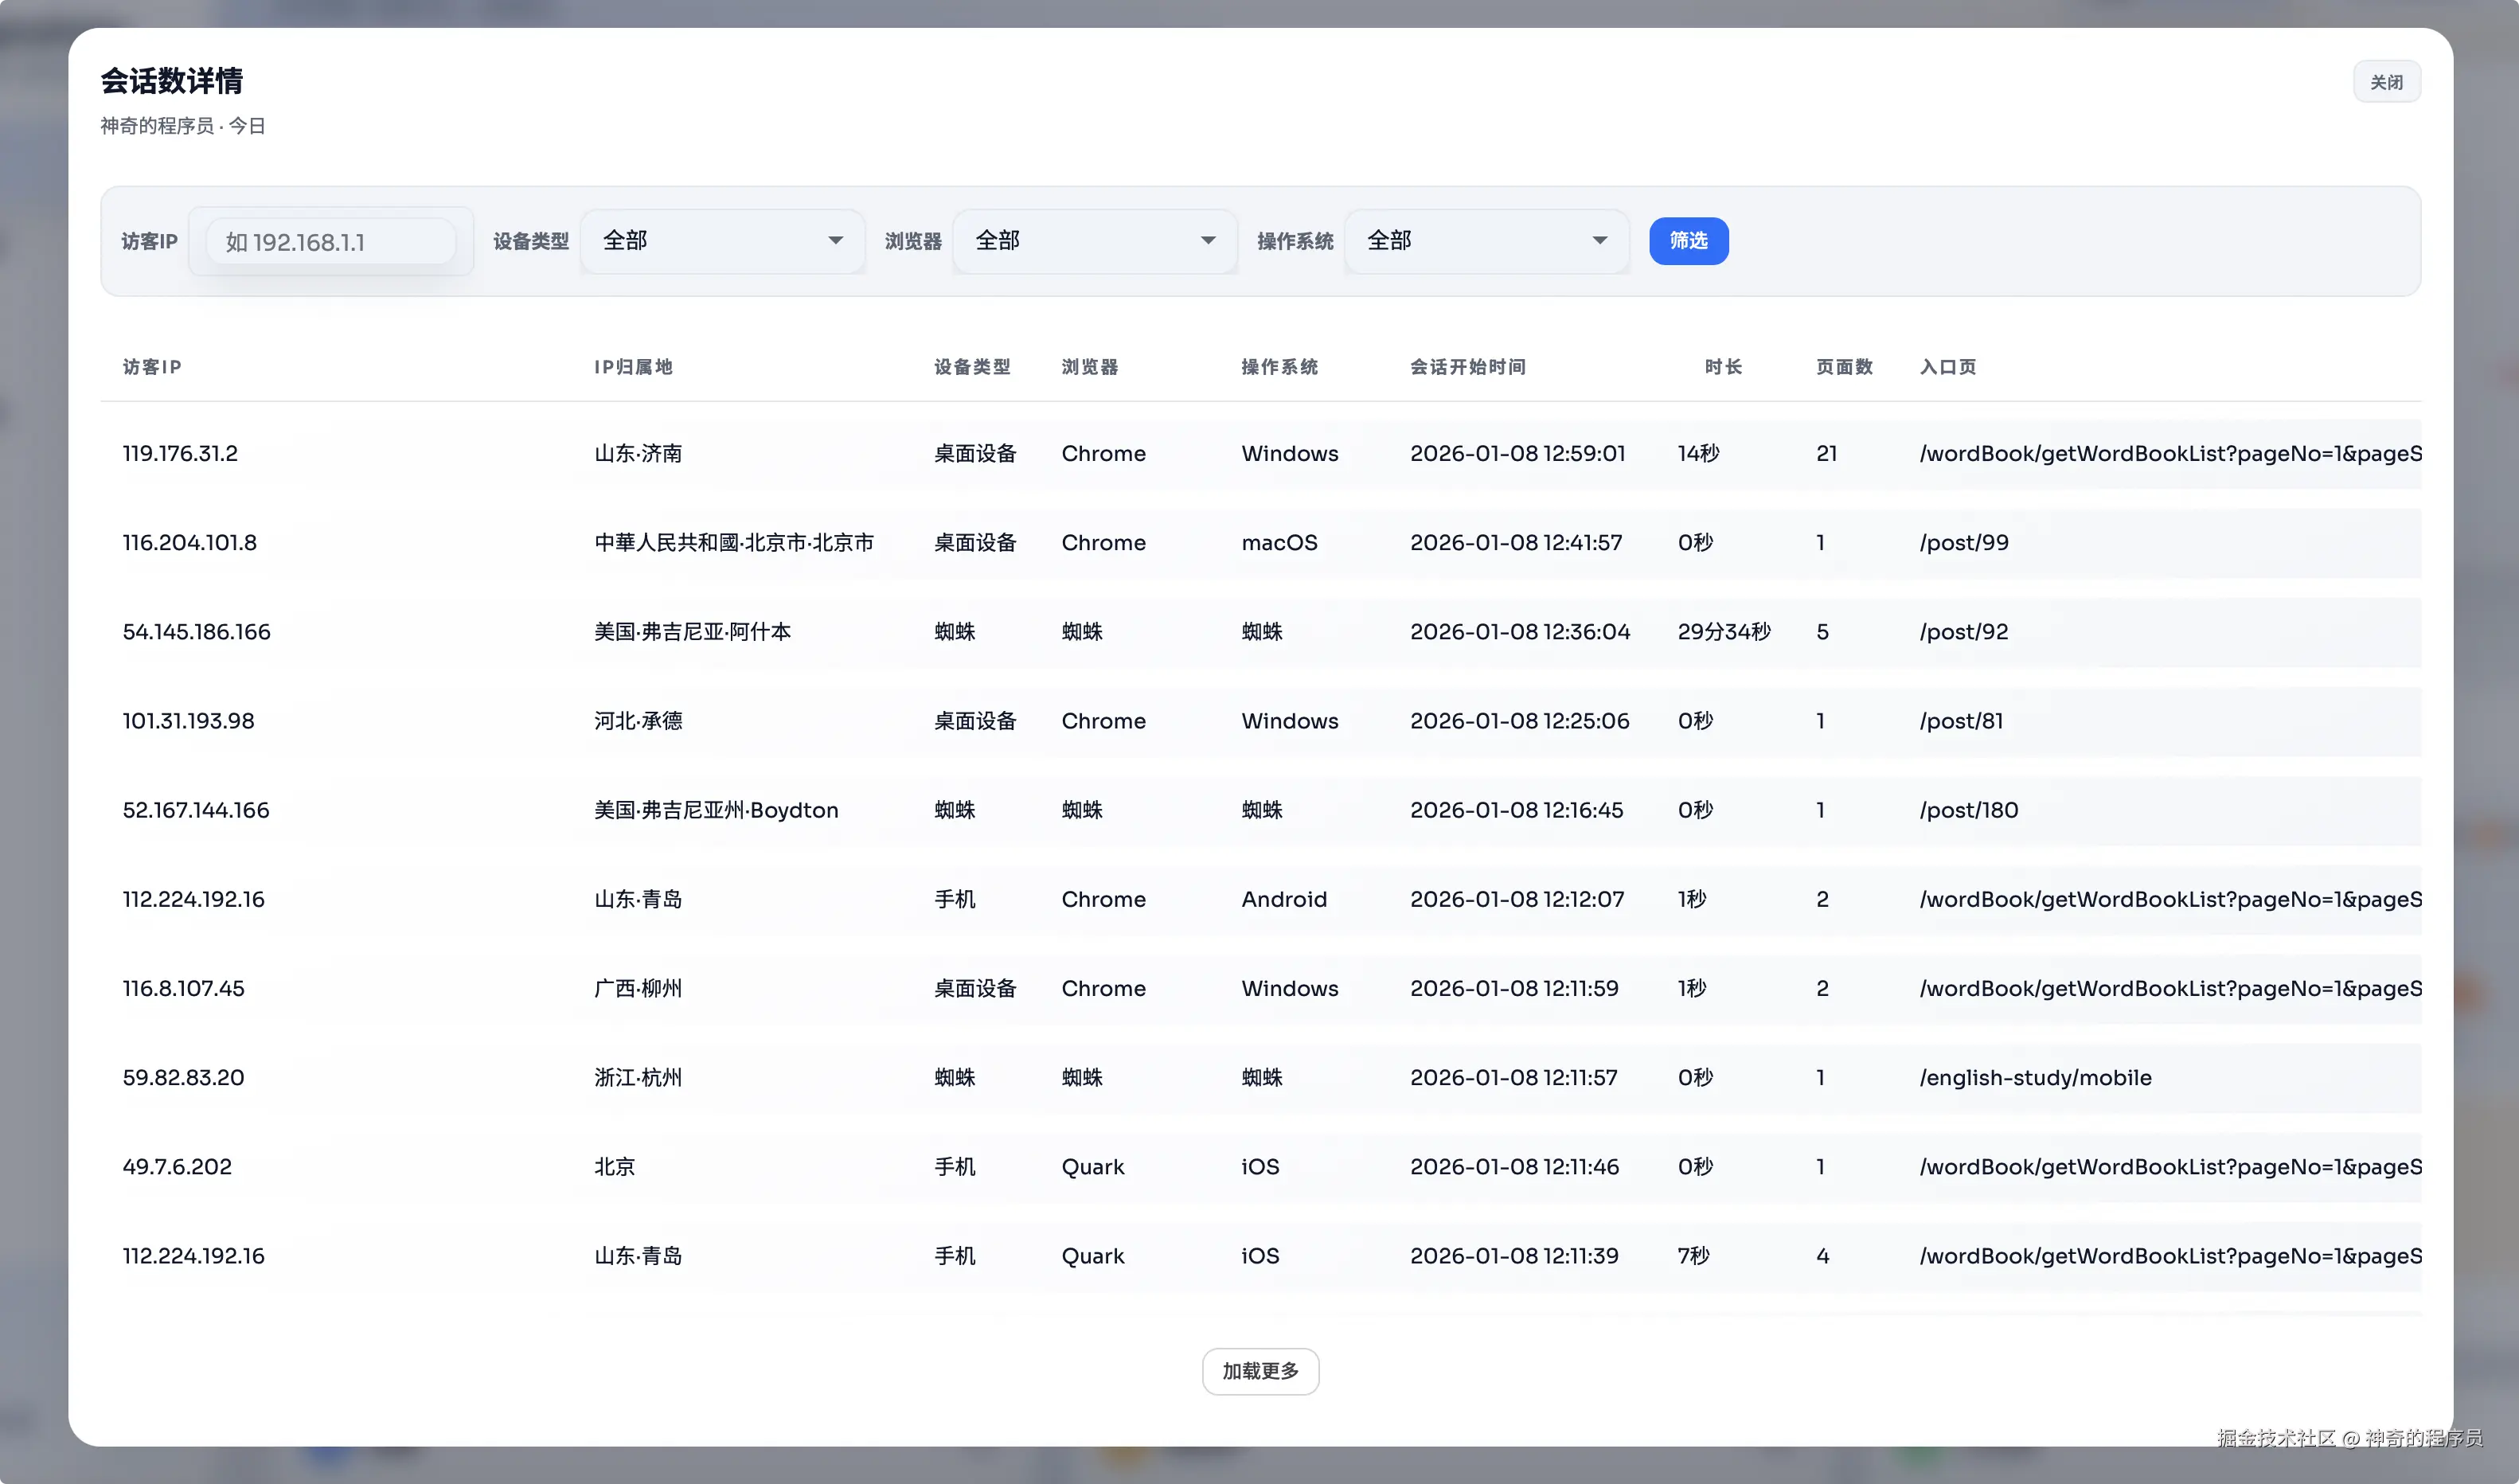Click the /english-study/mobile entry page

(2034, 1077)
